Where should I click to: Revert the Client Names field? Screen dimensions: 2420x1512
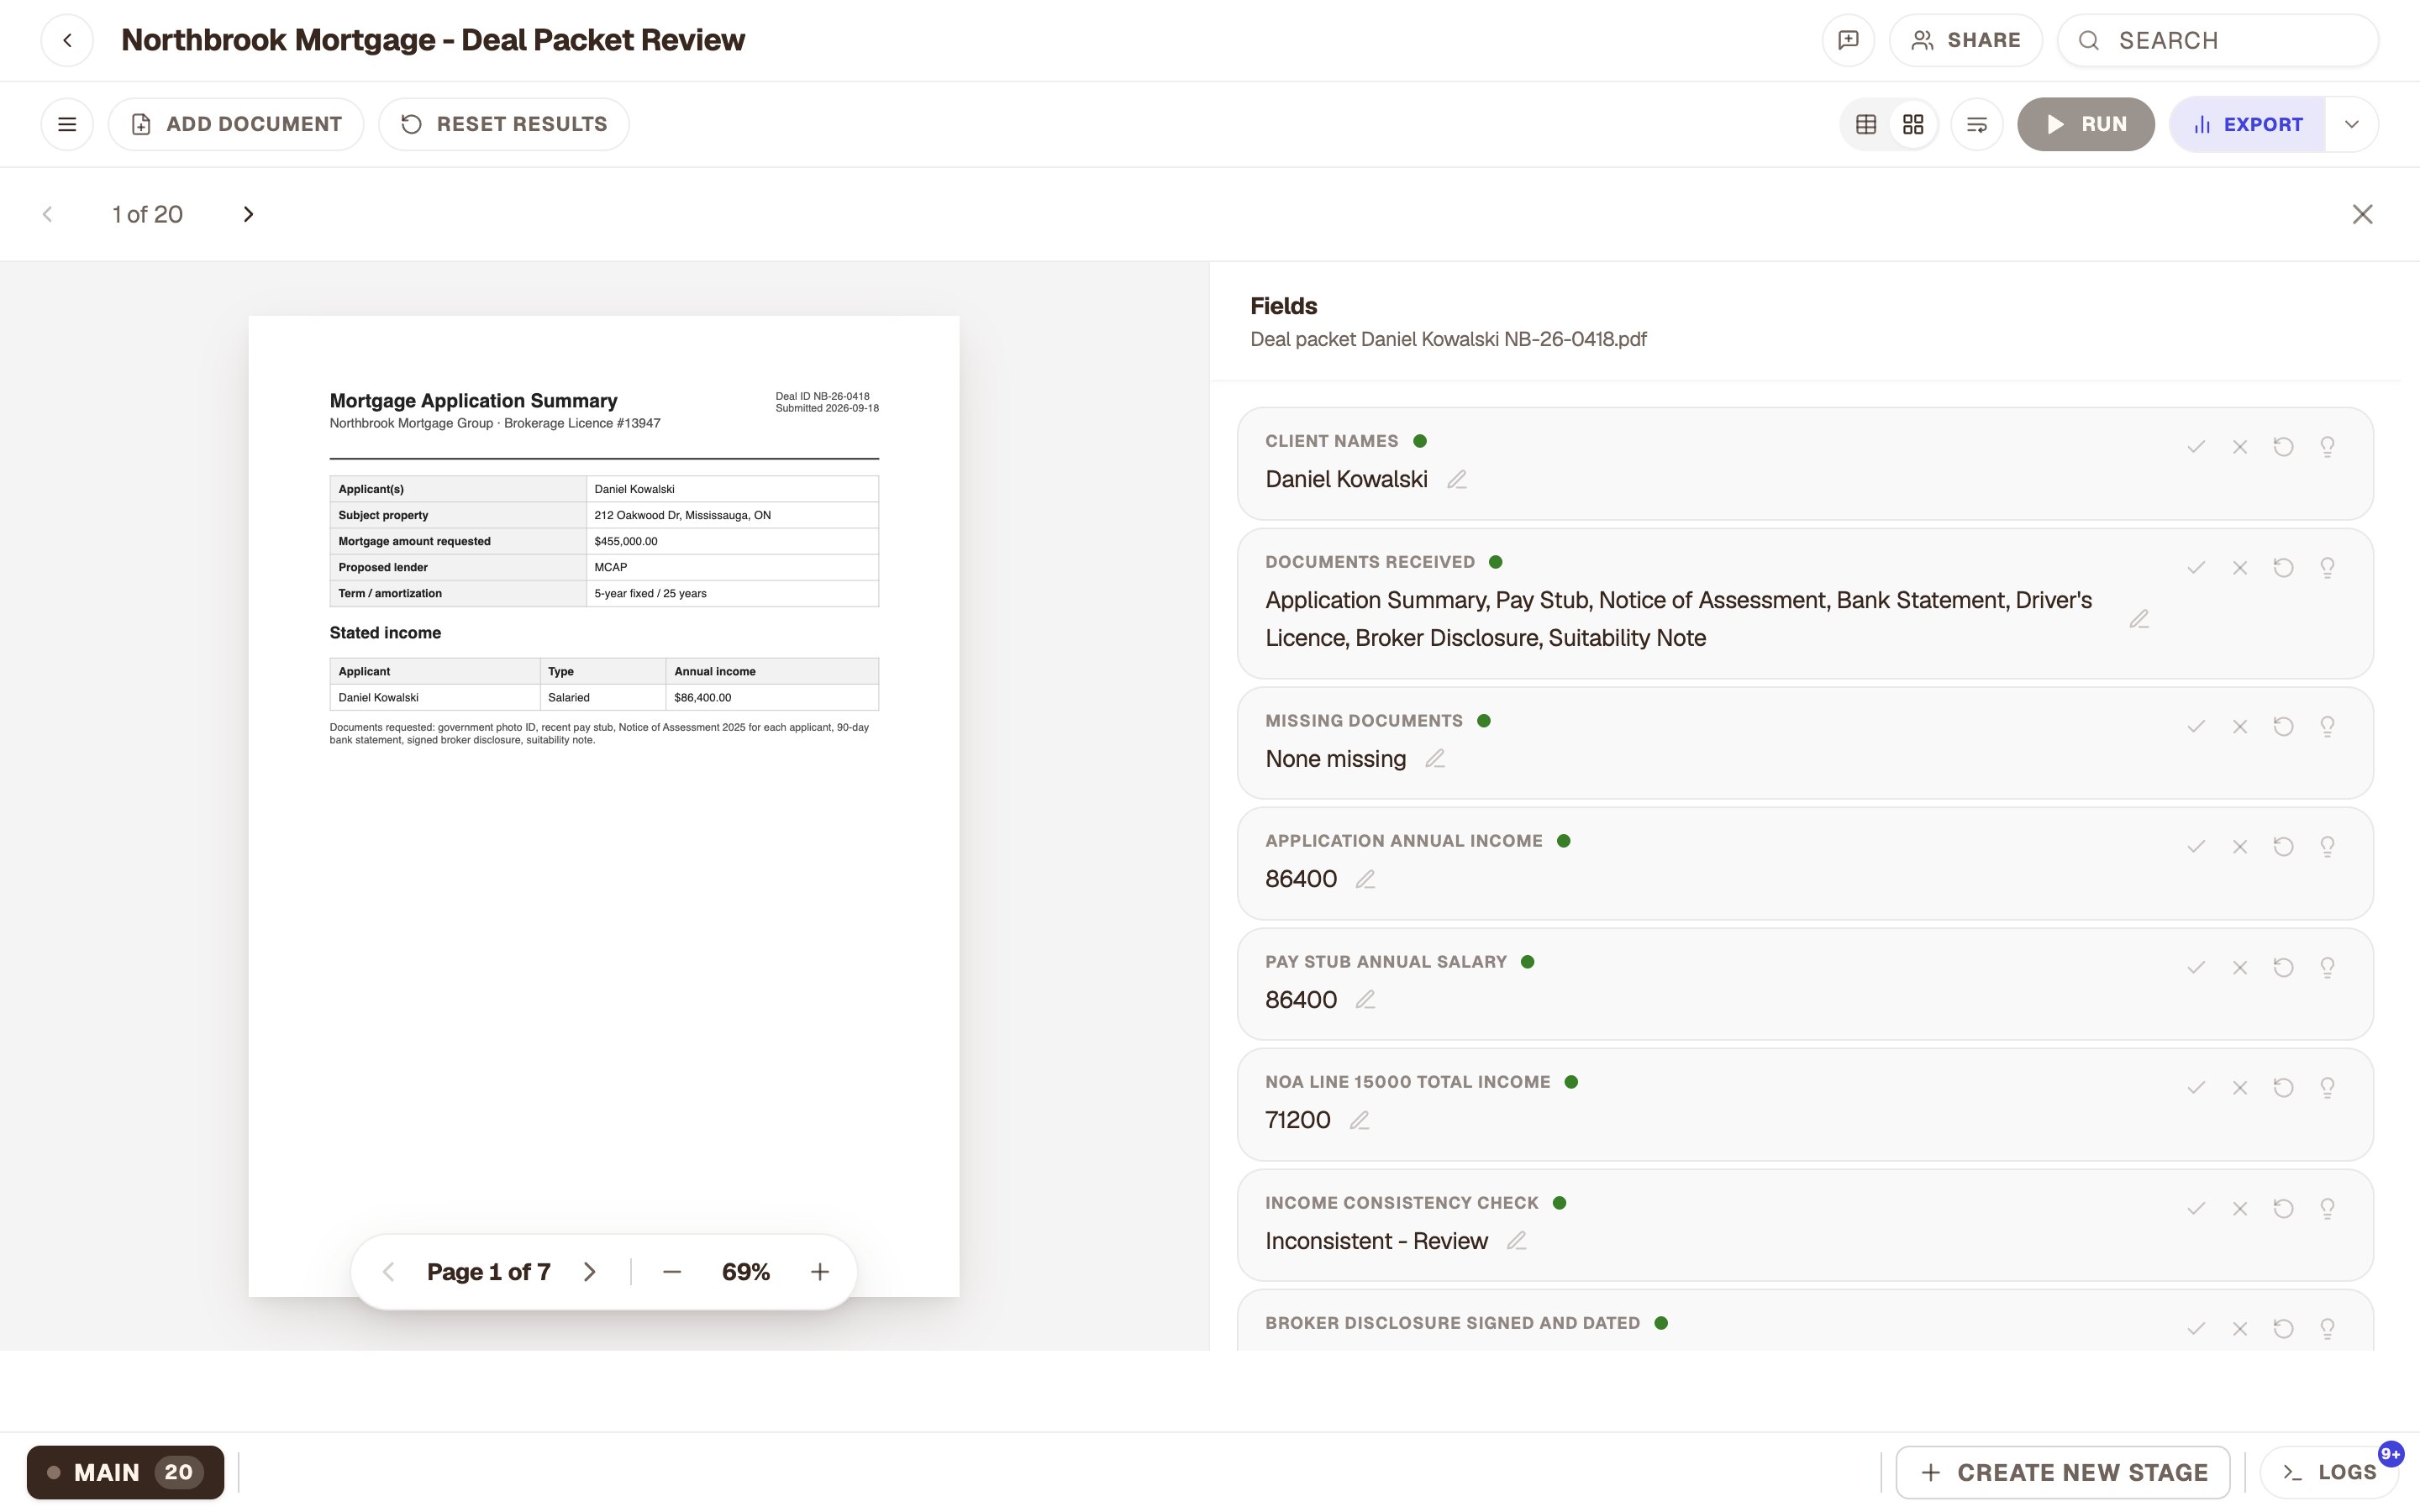click(2284, 447)
